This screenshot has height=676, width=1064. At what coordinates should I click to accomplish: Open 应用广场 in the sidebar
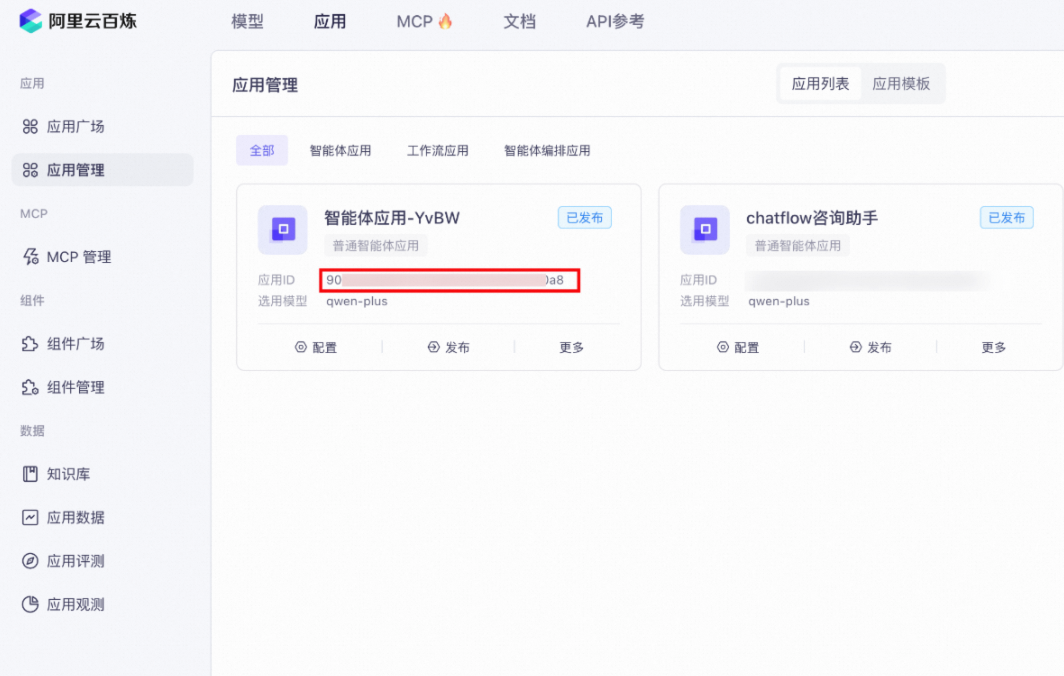pyautogui.click(x=75, y=127)
